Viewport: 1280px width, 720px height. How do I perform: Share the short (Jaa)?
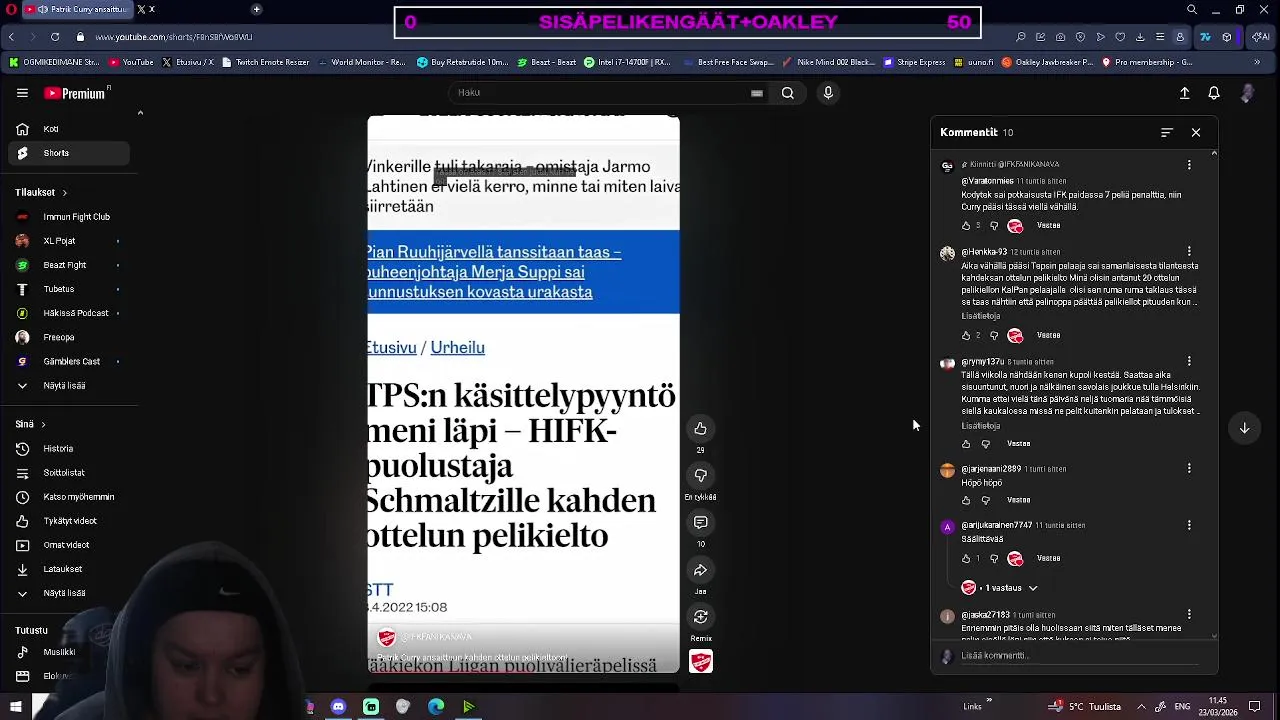pyautogui.click(x=700, y=570)
